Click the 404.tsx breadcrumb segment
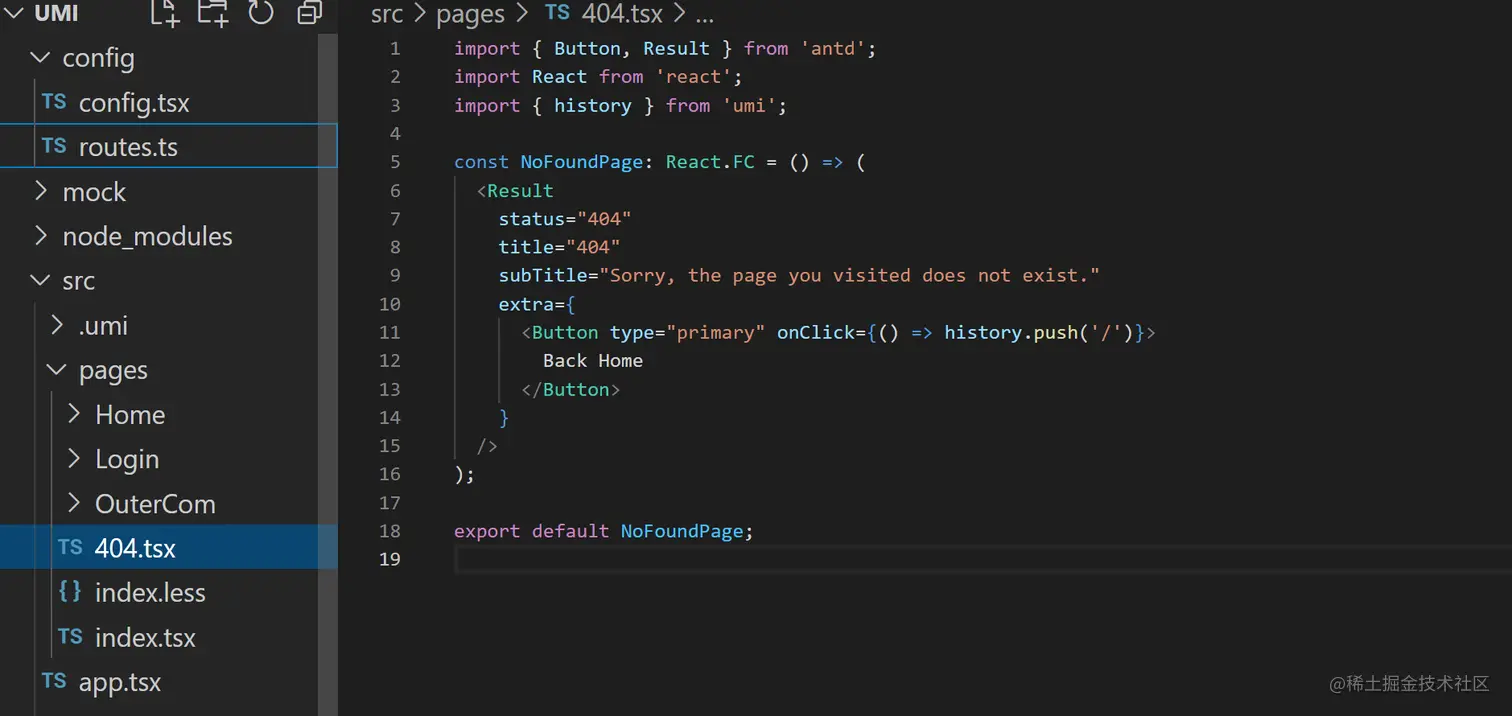1512x716 pixels. [622, 14]
